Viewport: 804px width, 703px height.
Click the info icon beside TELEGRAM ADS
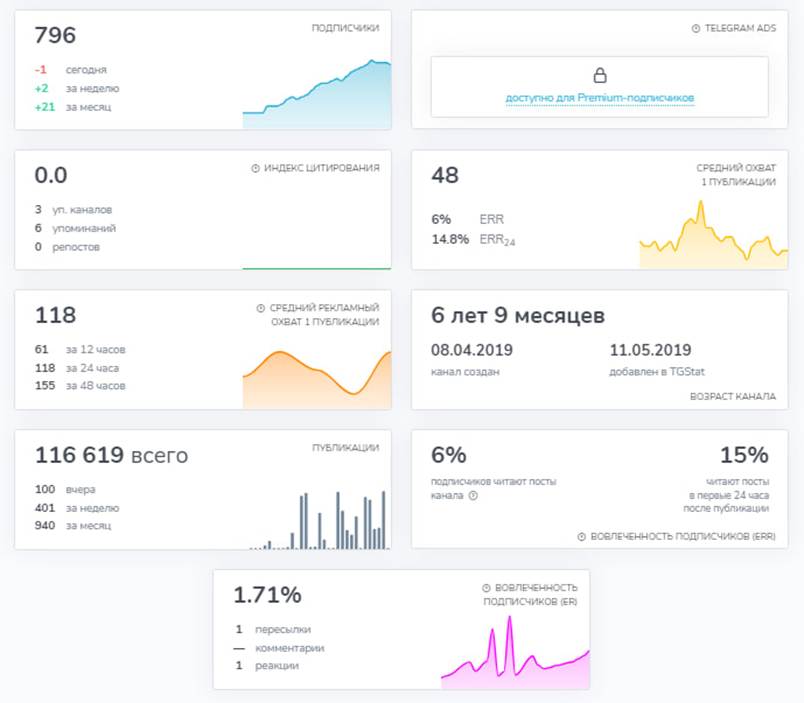(x=696, y=29)
